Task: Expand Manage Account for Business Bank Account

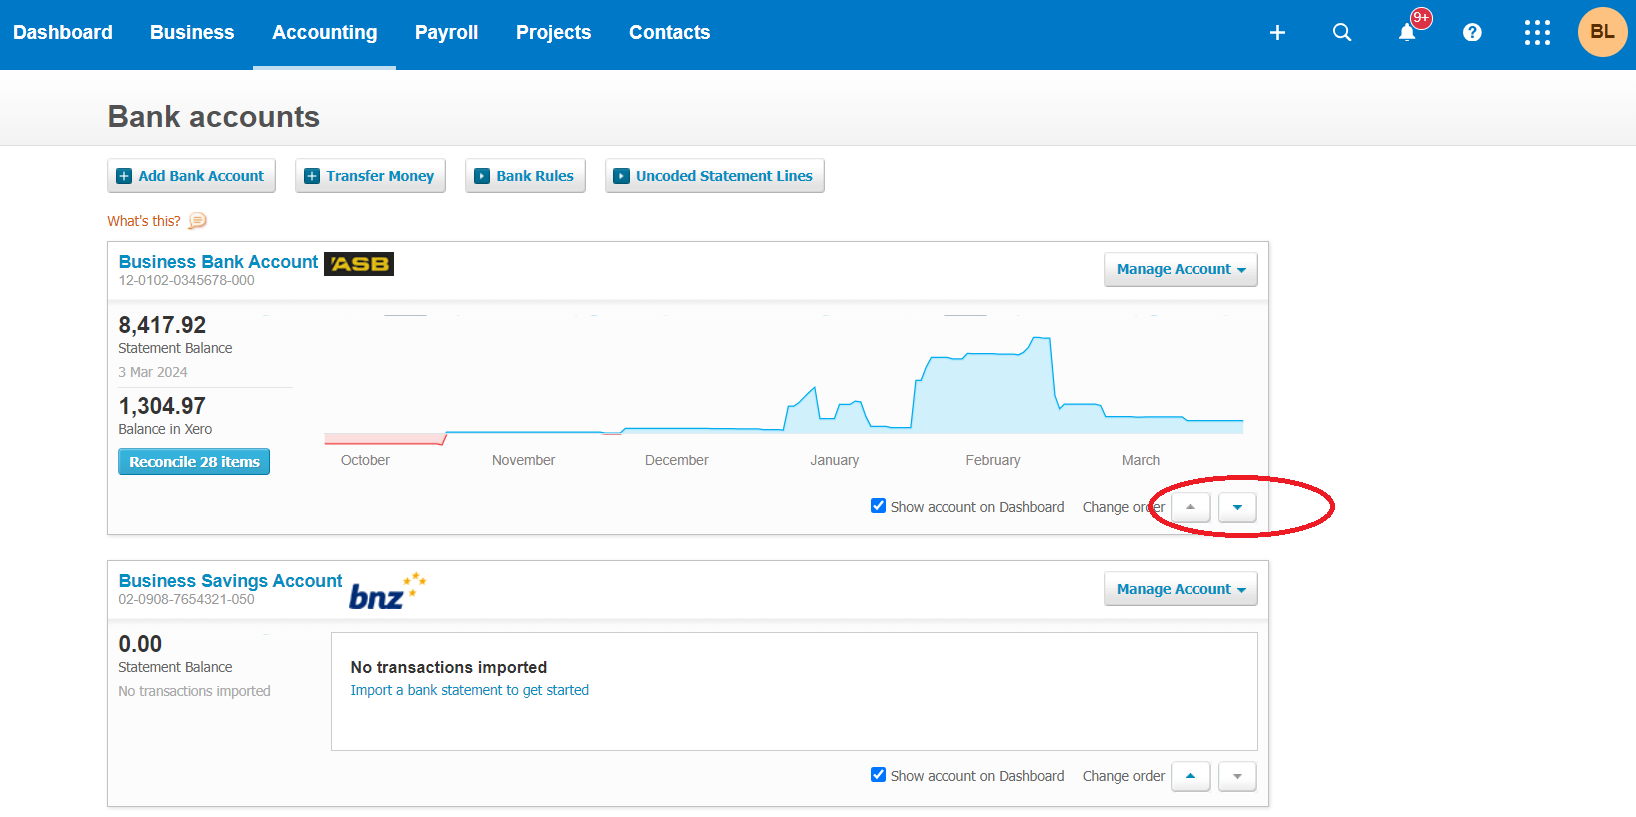Action: tap(1180, 270)
